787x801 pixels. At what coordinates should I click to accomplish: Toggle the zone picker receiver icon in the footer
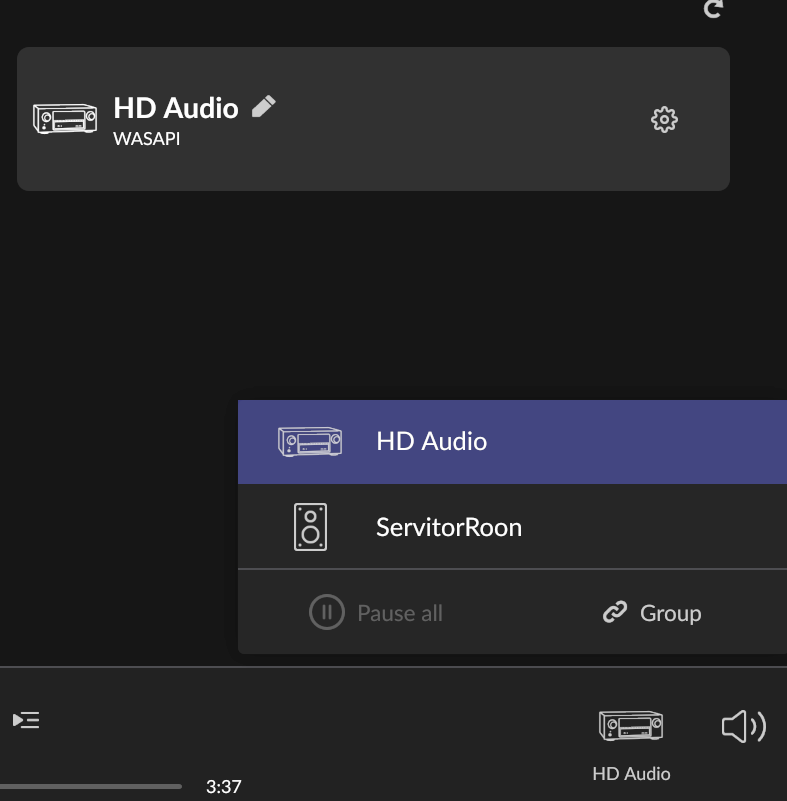tap(630, 726)
